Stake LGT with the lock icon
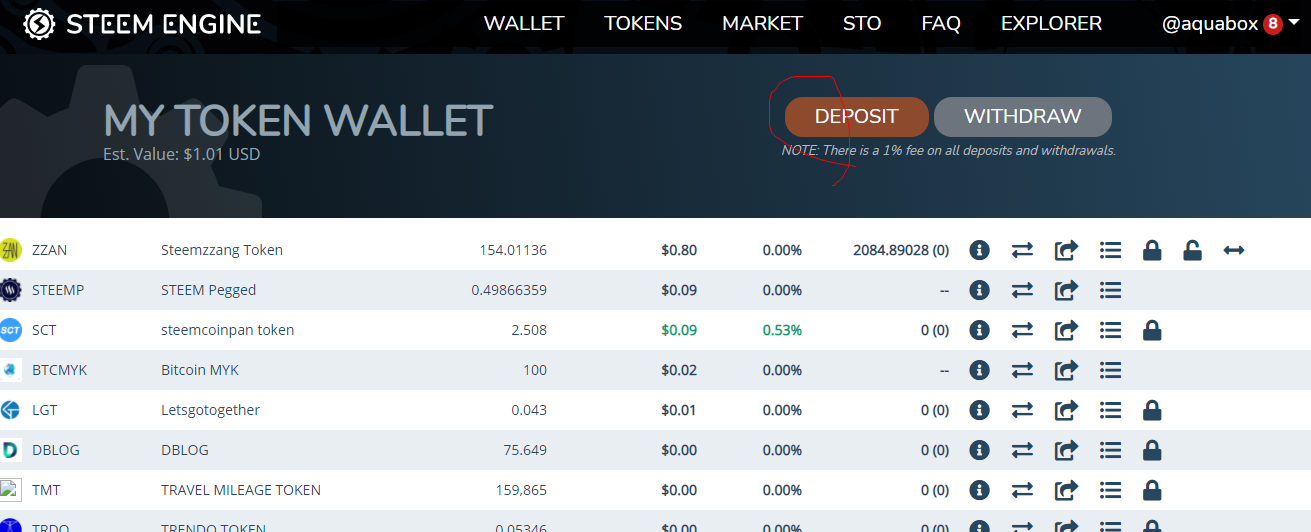This screenshot has height=532, width=1311. pos(1152,410)
